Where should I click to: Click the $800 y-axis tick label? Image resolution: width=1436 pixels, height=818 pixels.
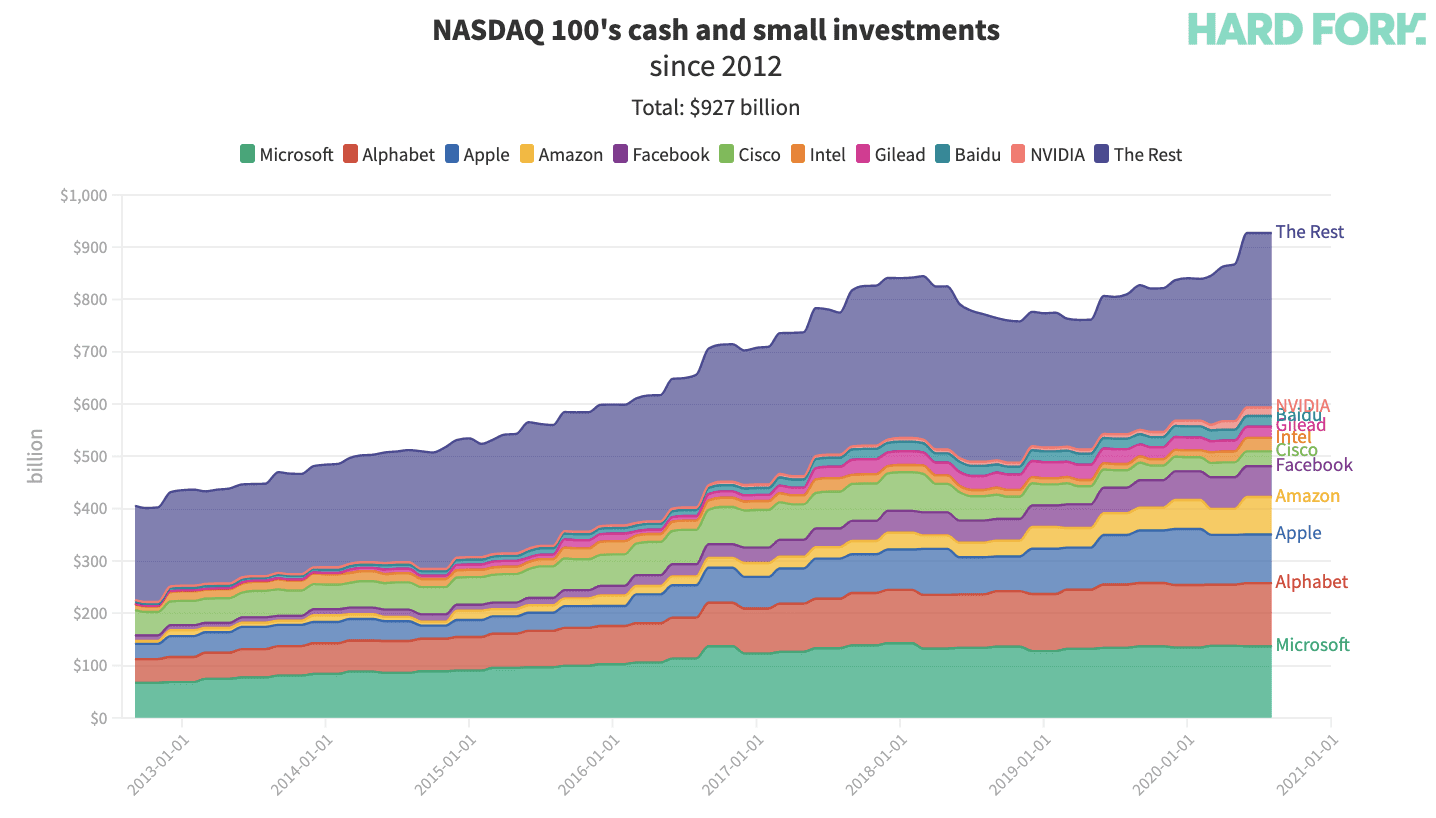(x=89, y=299)
